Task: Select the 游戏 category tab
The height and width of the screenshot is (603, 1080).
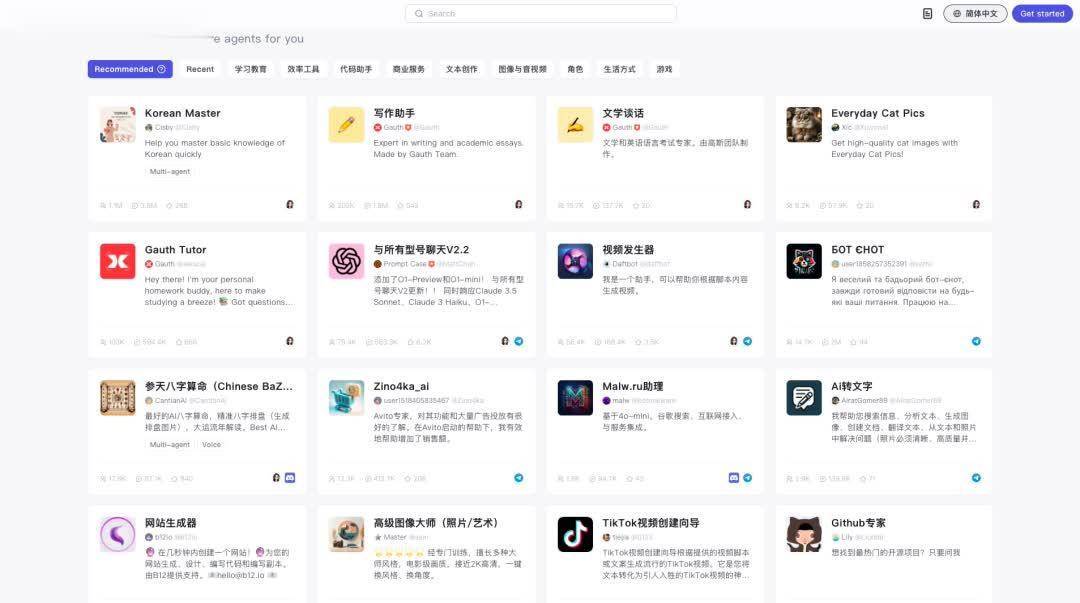Action: coord(664,69)
